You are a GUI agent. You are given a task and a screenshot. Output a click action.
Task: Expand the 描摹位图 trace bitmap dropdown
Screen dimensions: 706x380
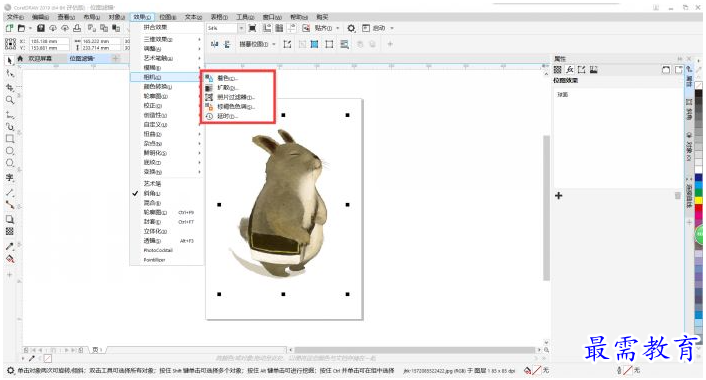(274, 44)
